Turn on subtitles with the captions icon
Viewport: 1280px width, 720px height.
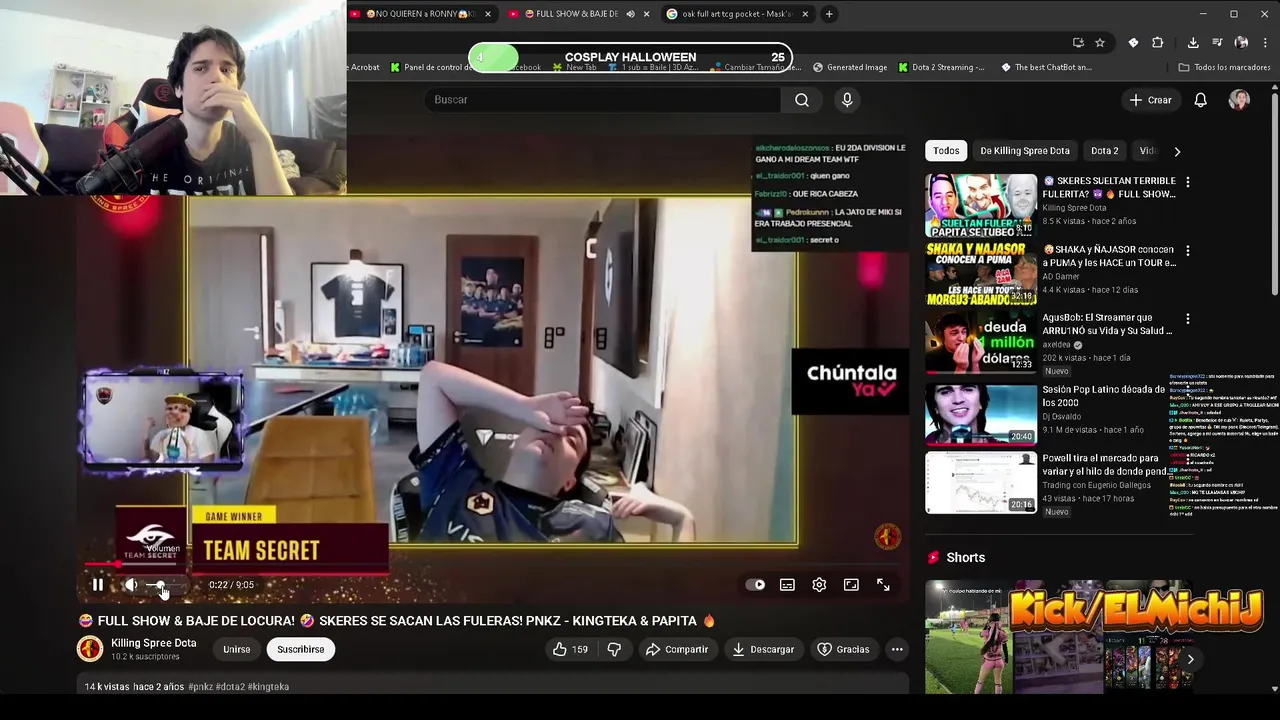pyautogui.click(x=787, y=585)
